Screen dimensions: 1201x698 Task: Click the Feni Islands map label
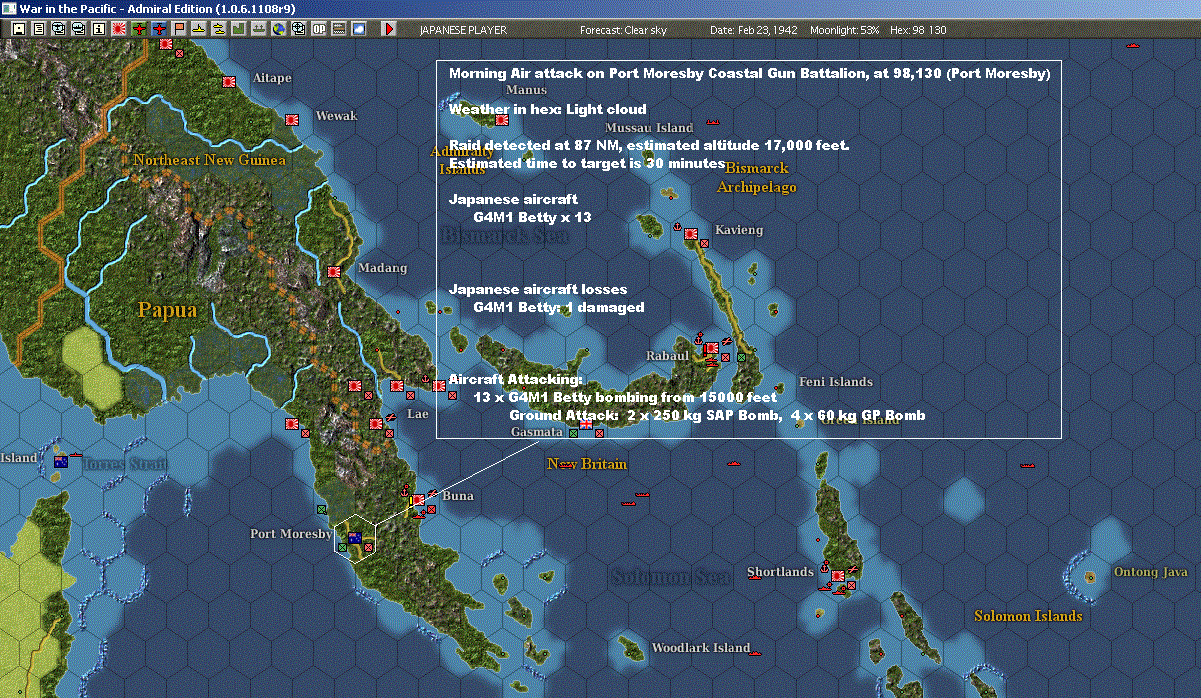coord(836,382)
